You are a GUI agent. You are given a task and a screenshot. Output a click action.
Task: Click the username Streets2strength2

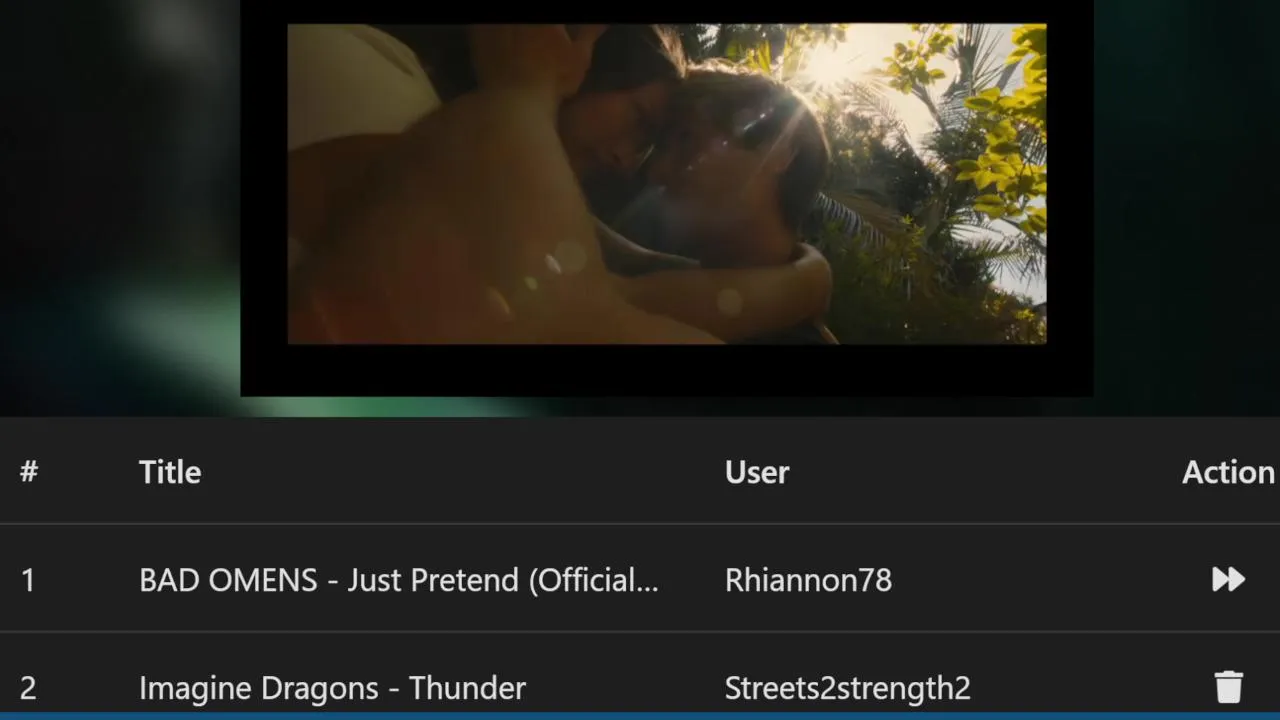coord(847,688)
